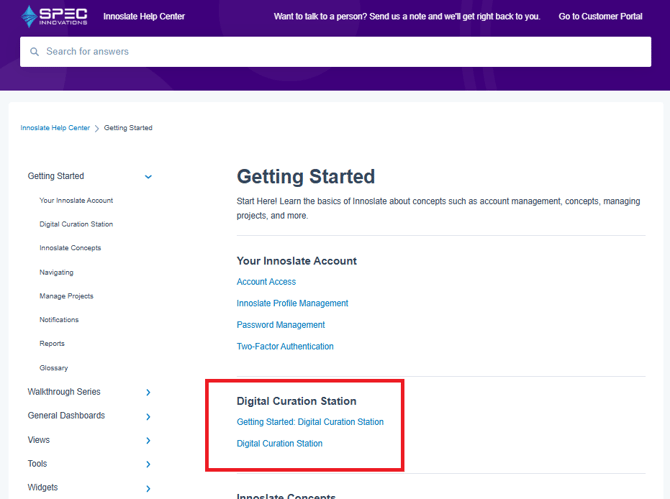Expand the Widgets chevron

(148, 488)
